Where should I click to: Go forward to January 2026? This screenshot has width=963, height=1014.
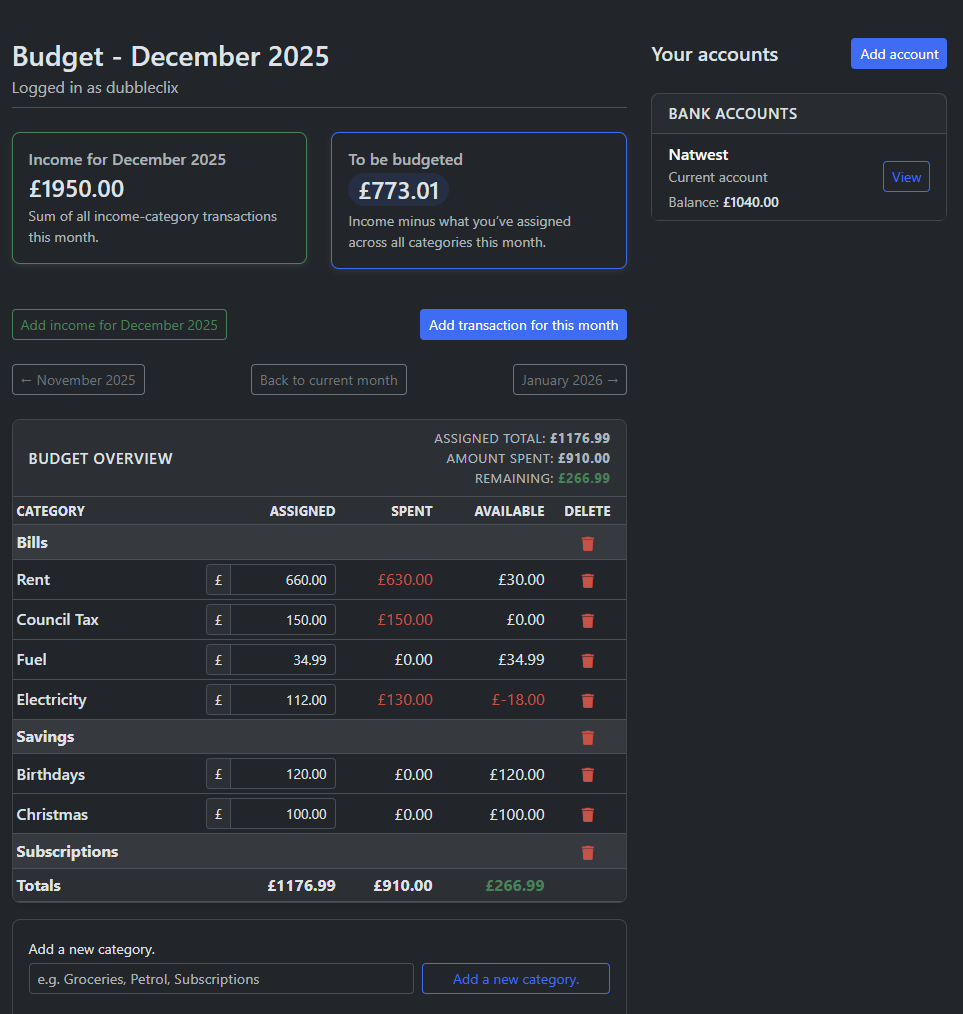tap(569, 379)
